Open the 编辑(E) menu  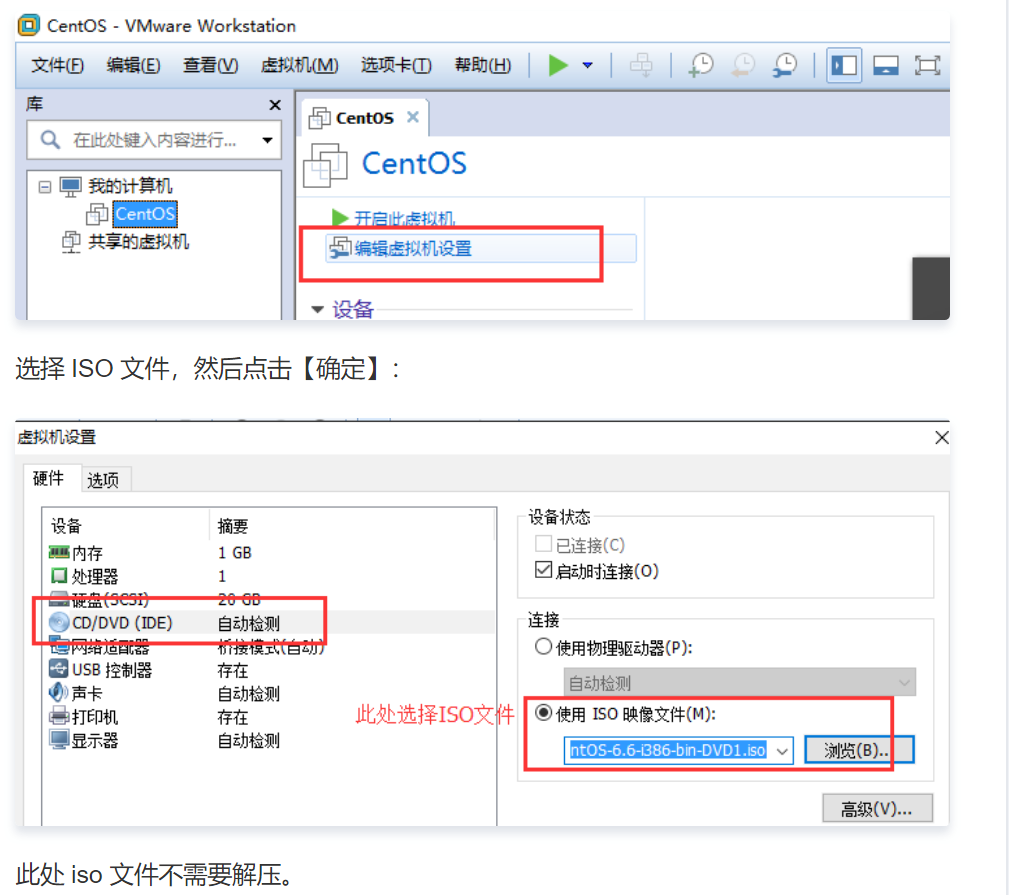coord(133,65)
